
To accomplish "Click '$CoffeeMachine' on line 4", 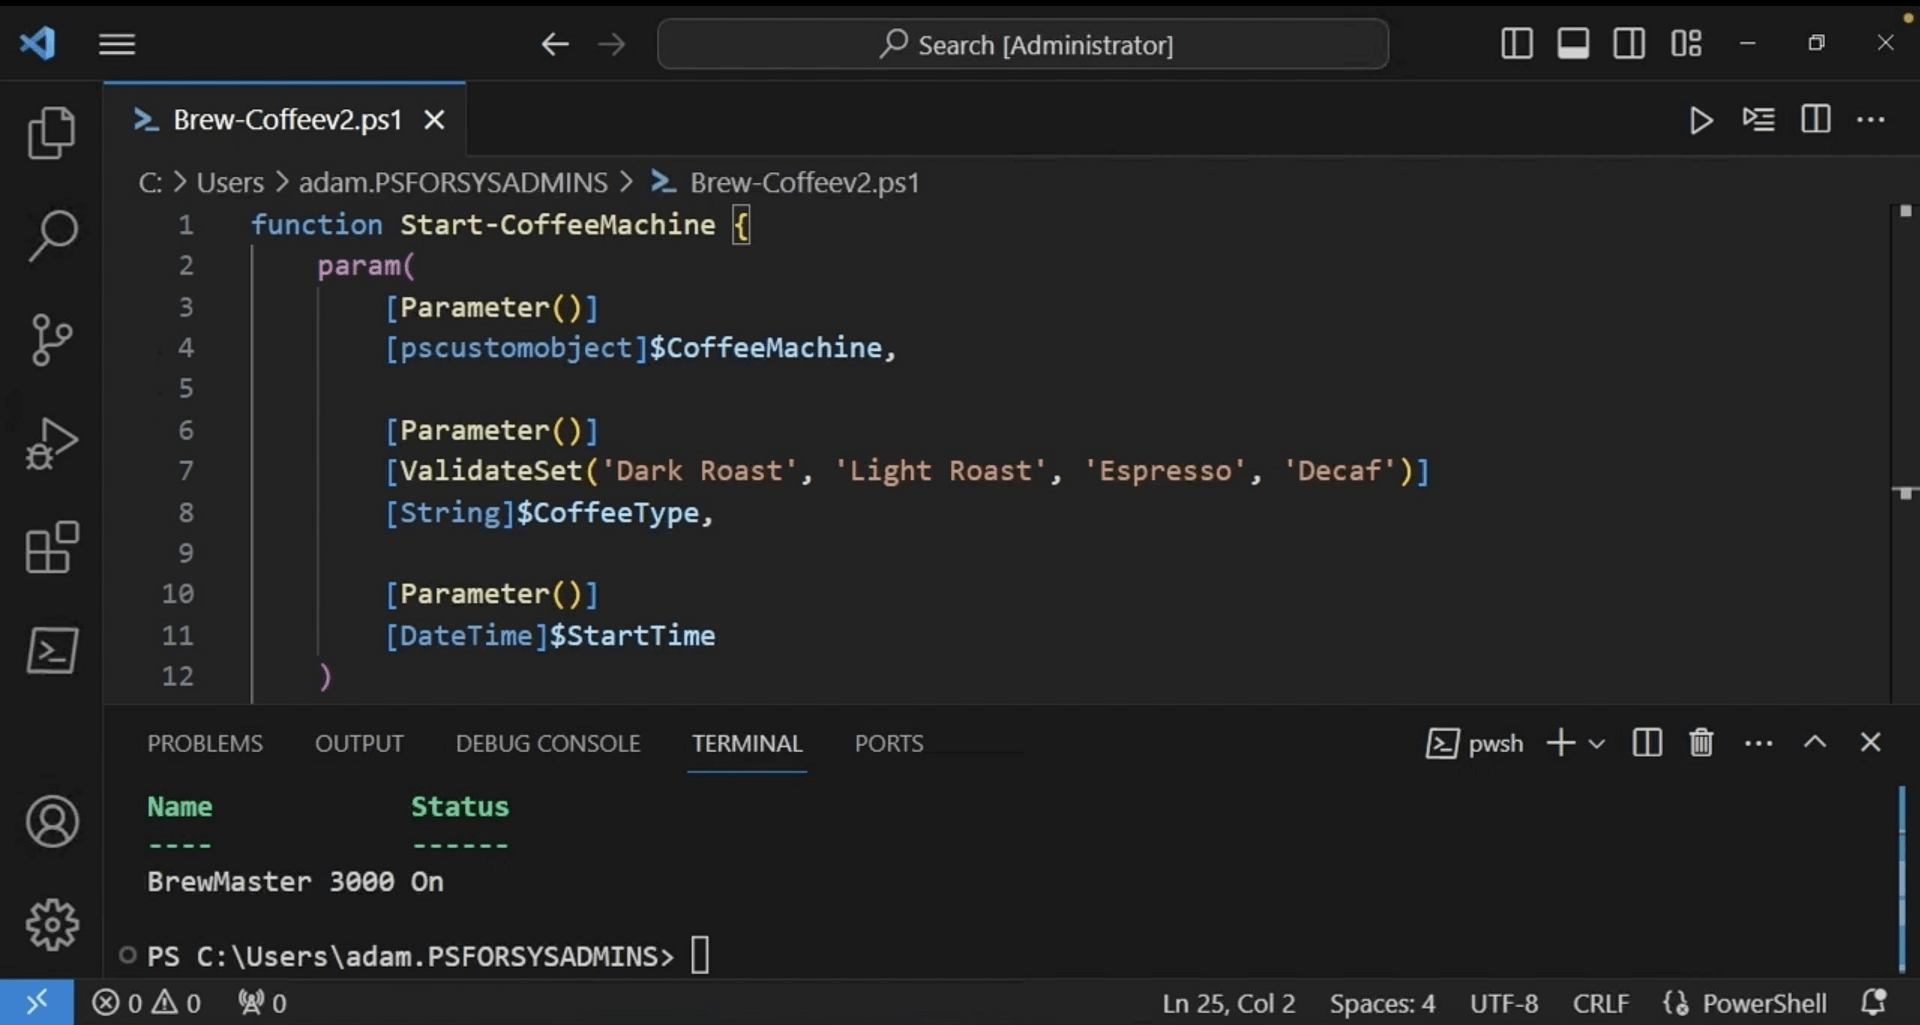I will click(x=766, y=348).
